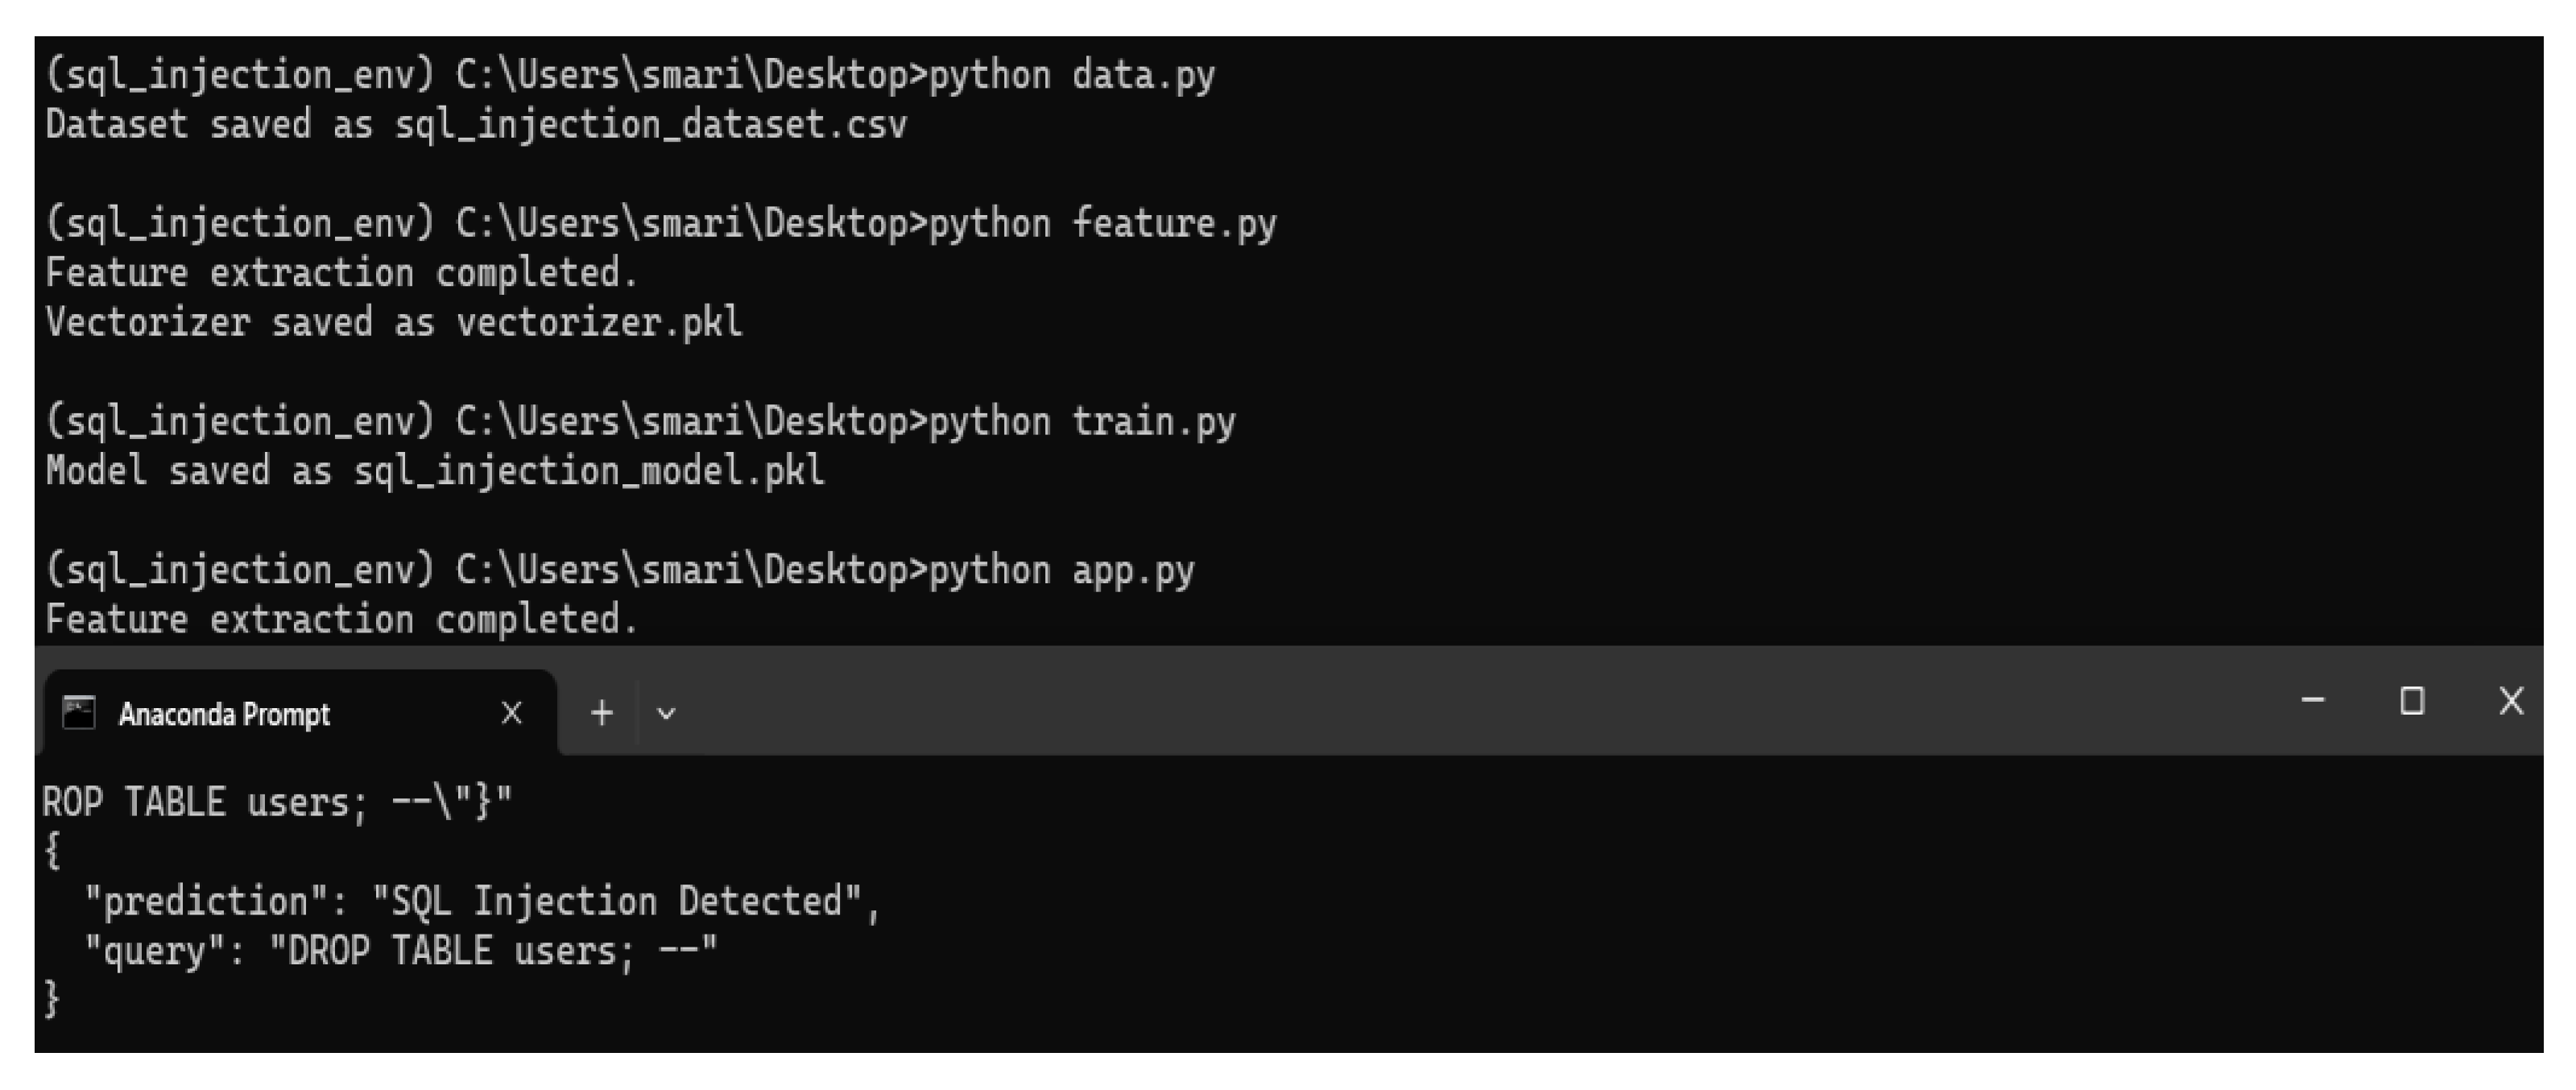Click the "Model saved as sql_injection_model.pkl" output
This screenshot has height=1090, width=2576.
pos(435,470)
